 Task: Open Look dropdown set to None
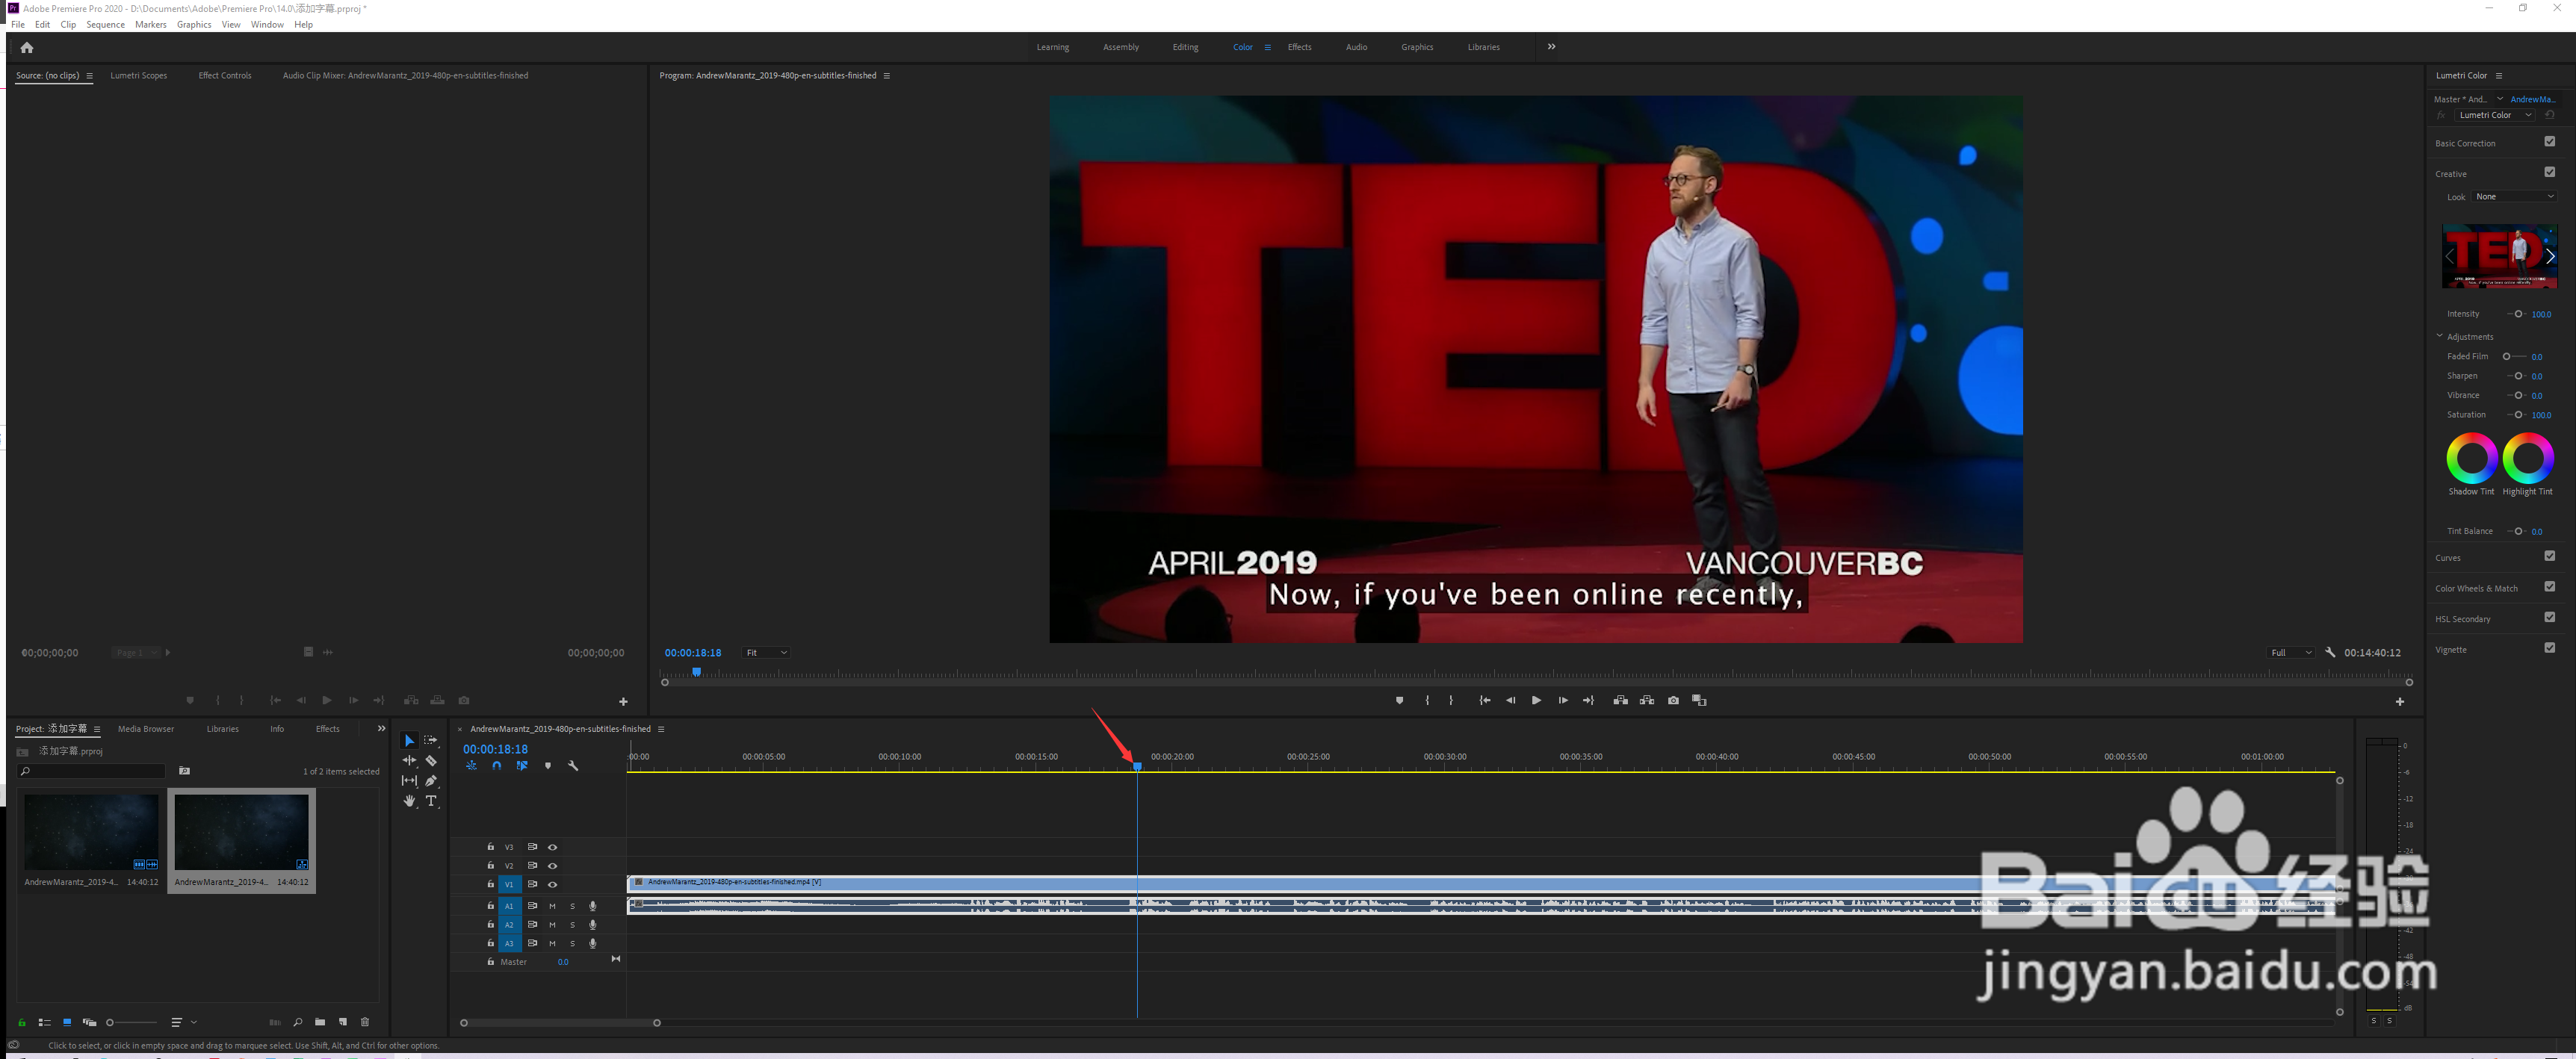2514,197
